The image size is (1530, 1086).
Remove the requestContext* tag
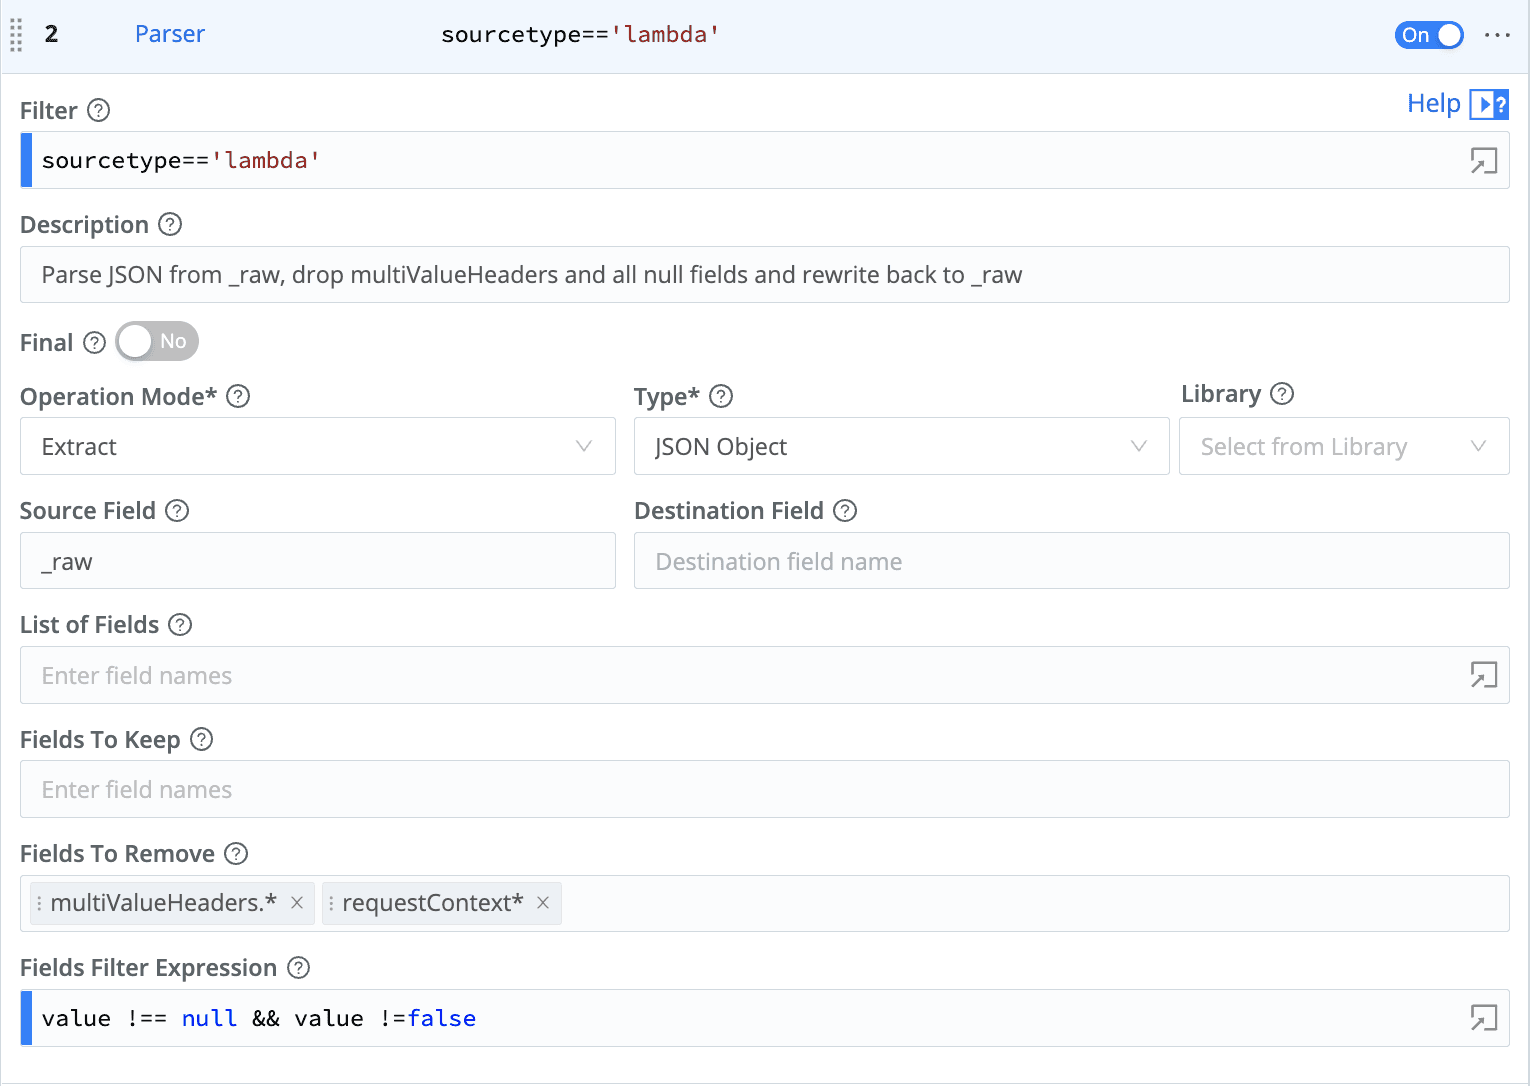point(543,903)
